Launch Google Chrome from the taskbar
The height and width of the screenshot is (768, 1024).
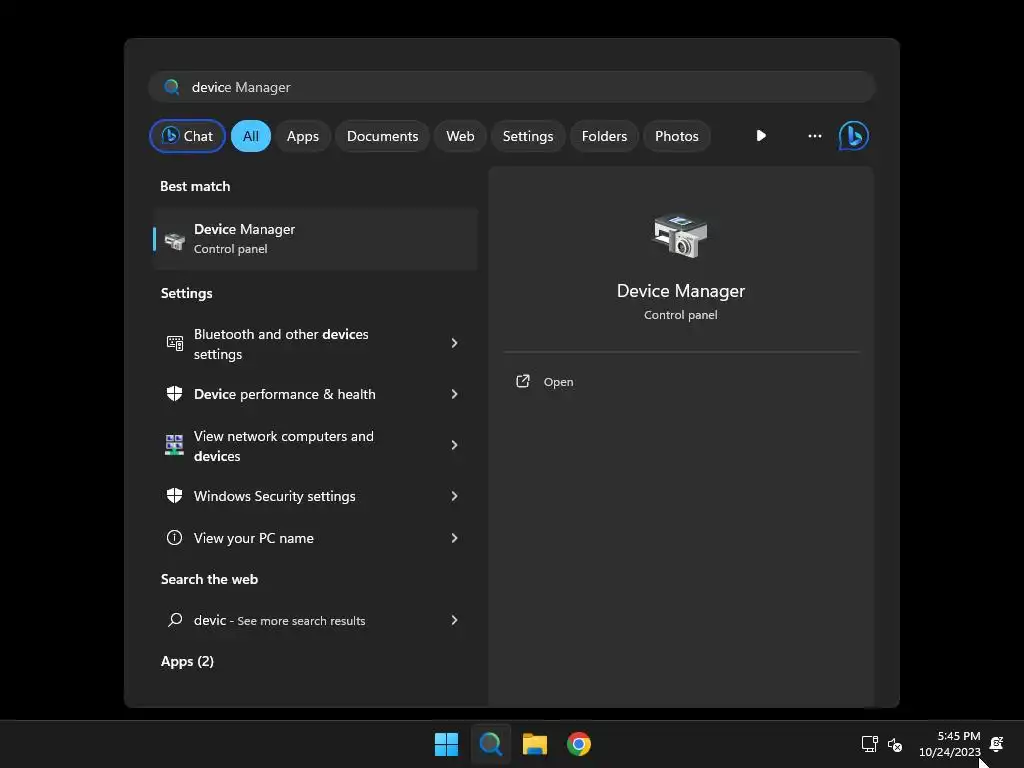click(x=579, y=744)
